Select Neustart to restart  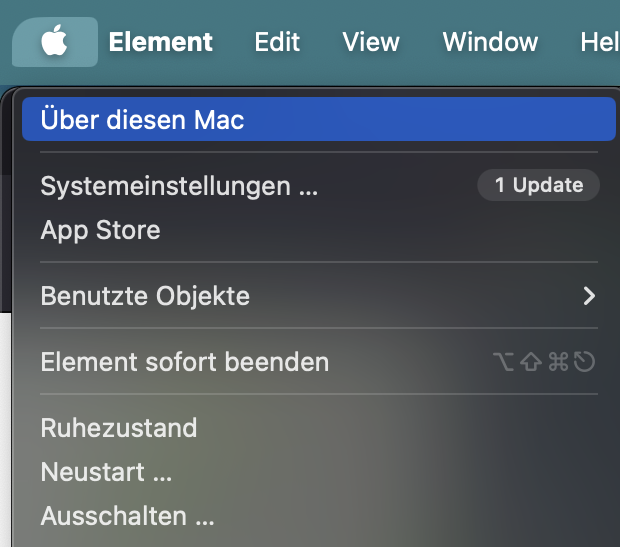pos(106,472)
